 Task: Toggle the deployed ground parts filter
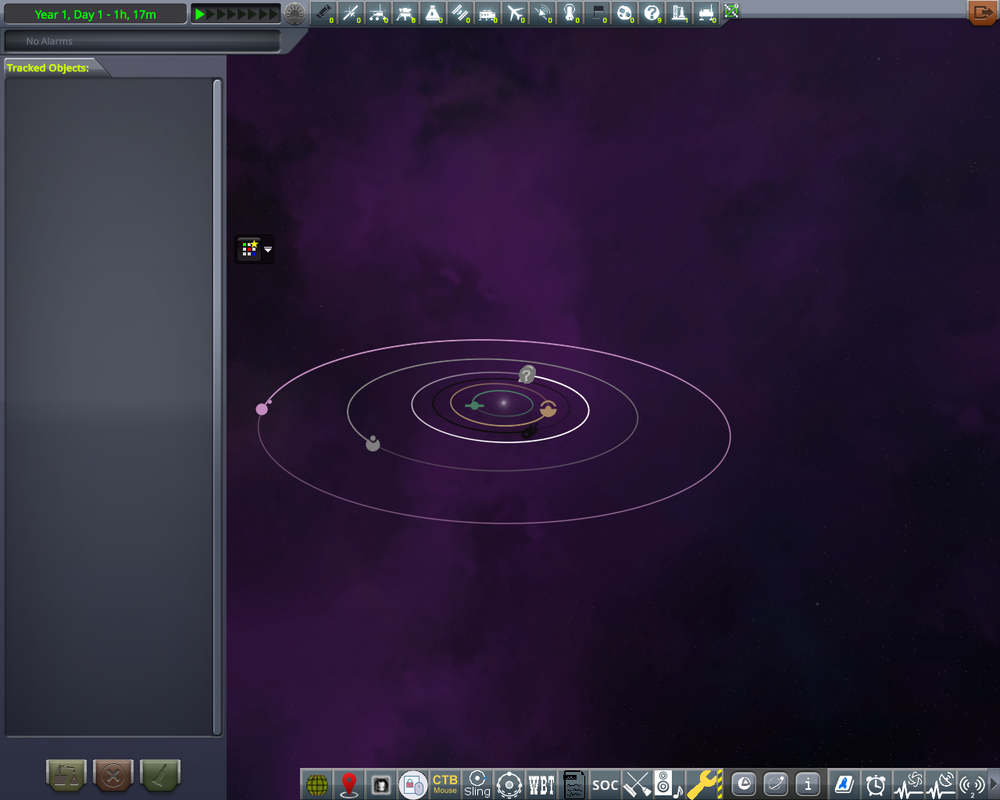(x=707, y=13)
